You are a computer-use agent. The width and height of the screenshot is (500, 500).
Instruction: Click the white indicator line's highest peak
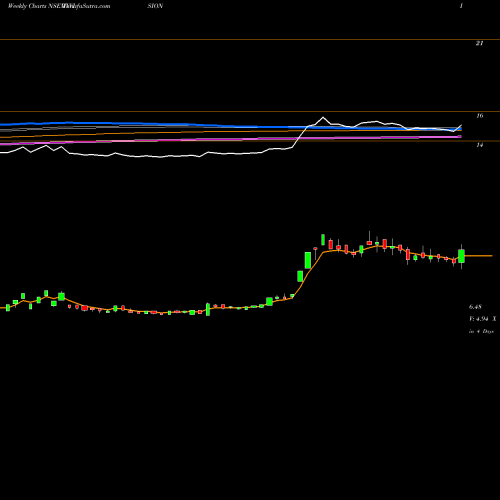point(323,117)
